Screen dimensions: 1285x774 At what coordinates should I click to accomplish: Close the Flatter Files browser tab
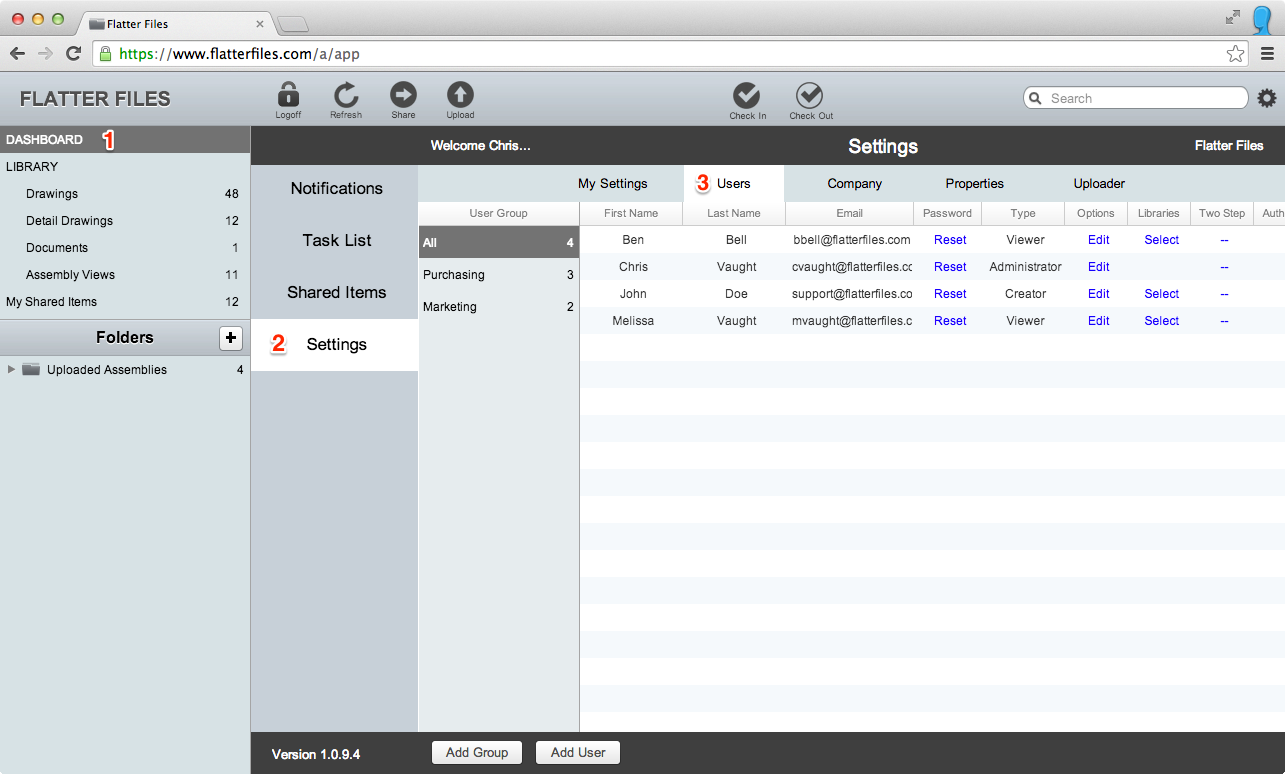pos(260,23)
